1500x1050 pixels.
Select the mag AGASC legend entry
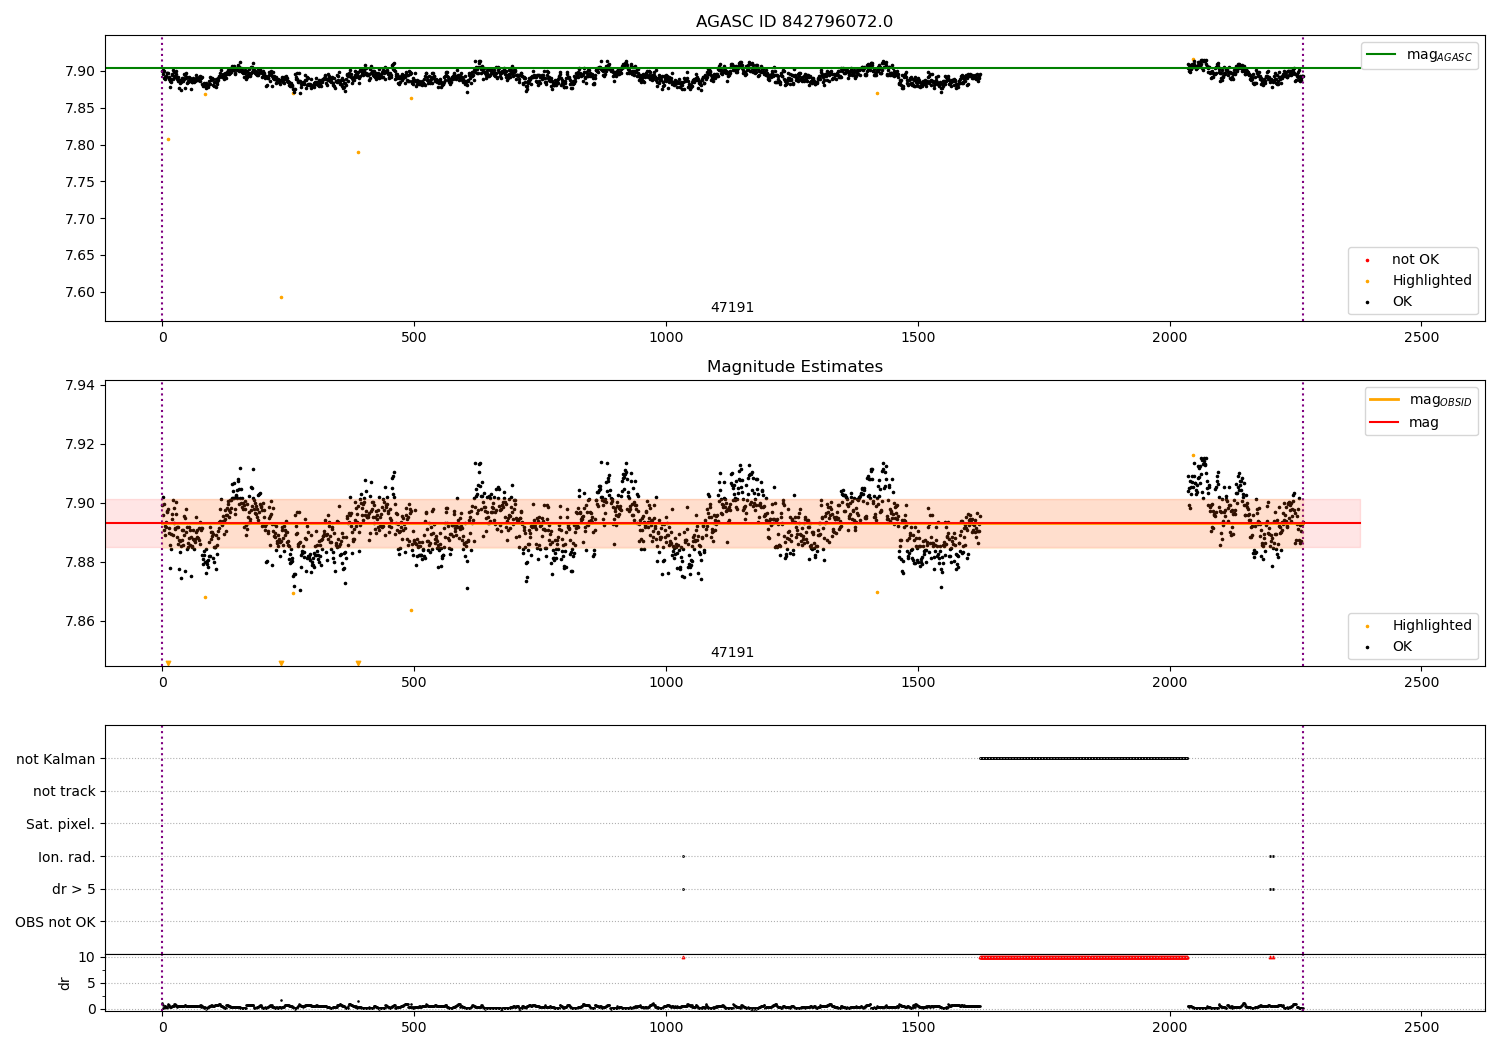coord(1420,55)
